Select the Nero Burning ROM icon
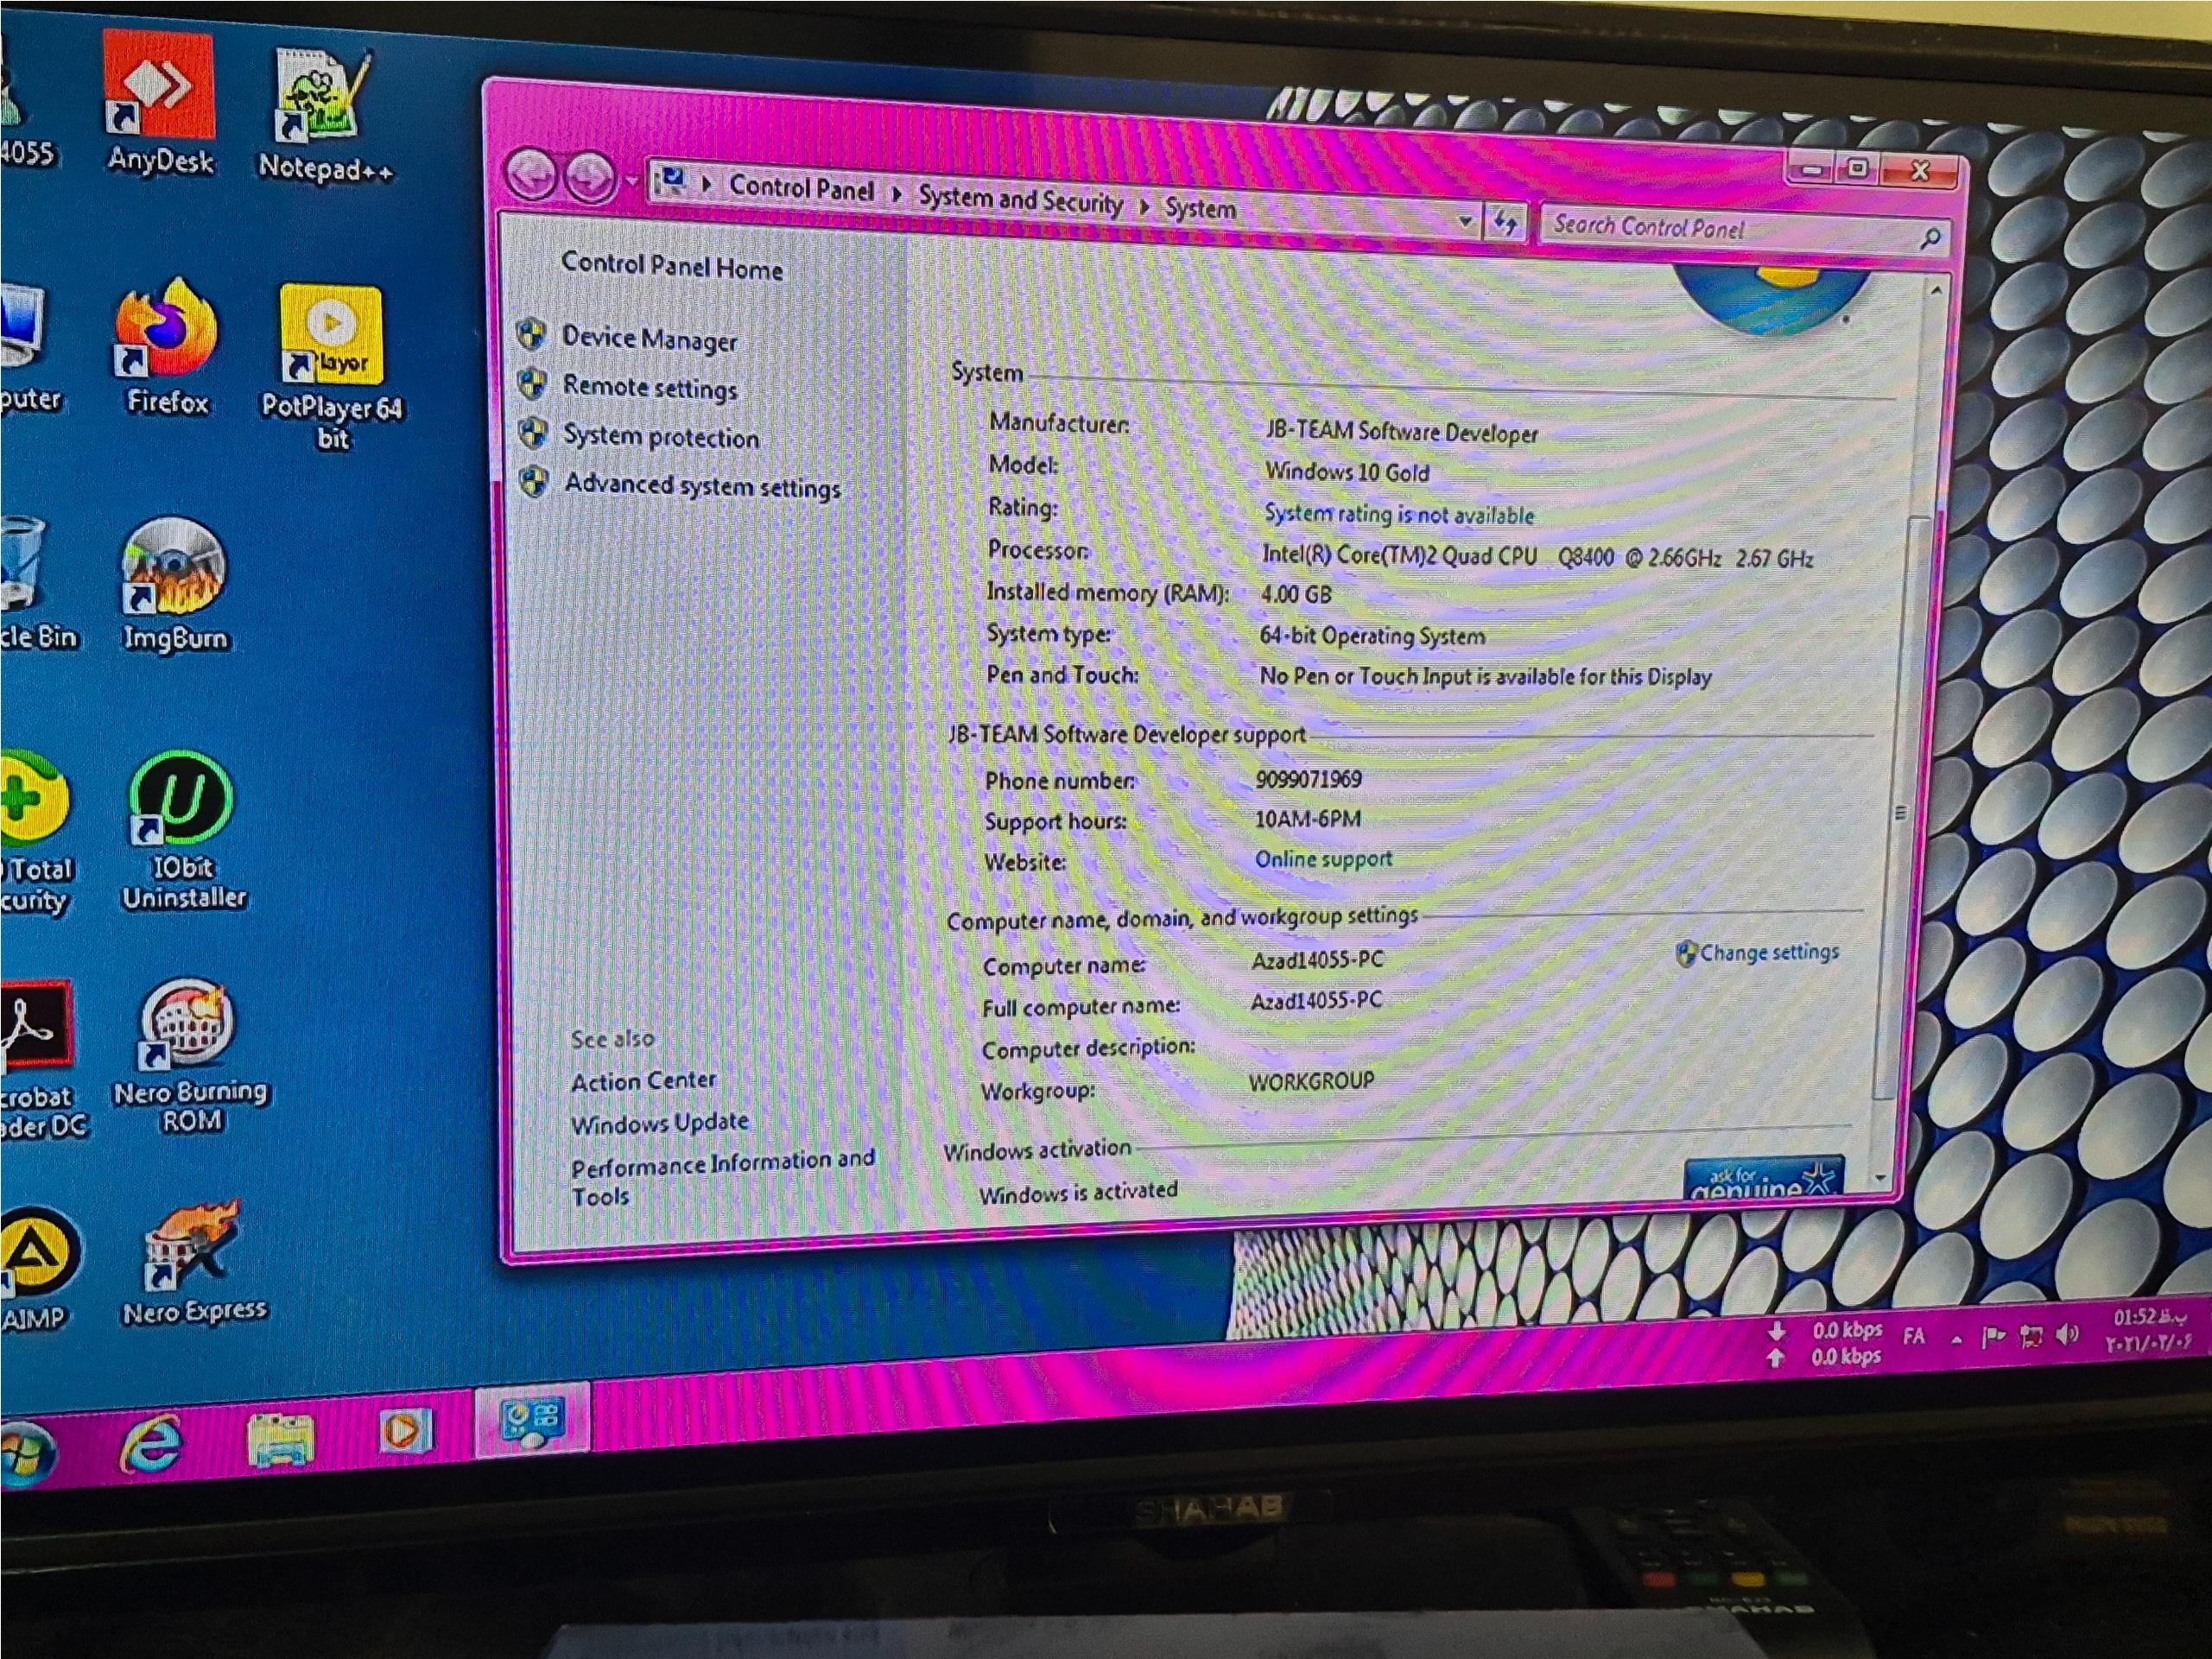This screenshot has height=1659, width=2212. point(190,1056)
